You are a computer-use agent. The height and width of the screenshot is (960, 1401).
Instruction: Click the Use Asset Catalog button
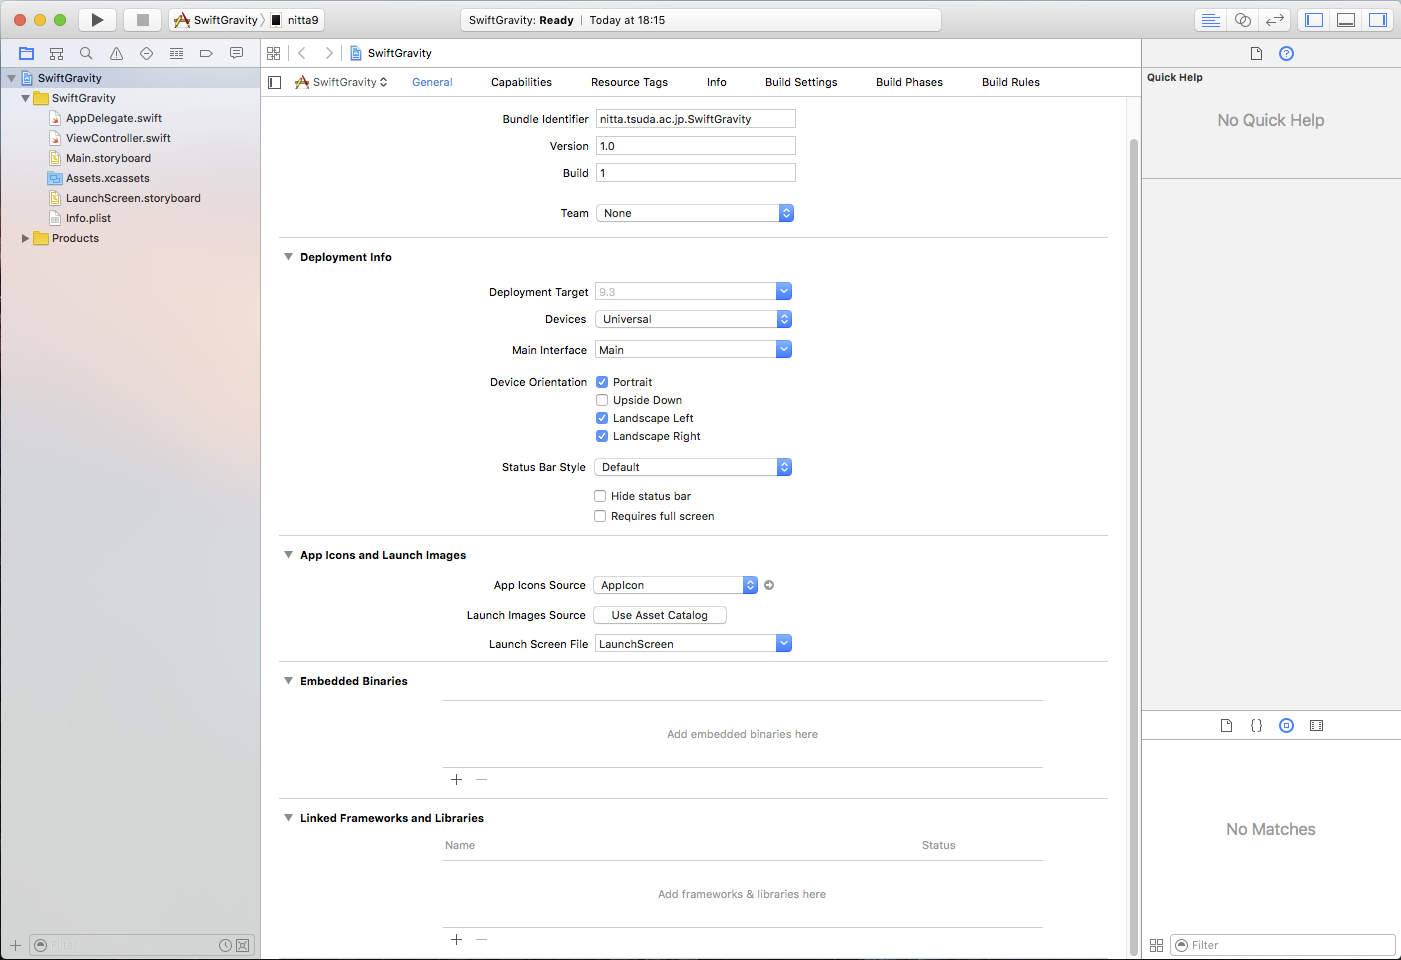659,615
